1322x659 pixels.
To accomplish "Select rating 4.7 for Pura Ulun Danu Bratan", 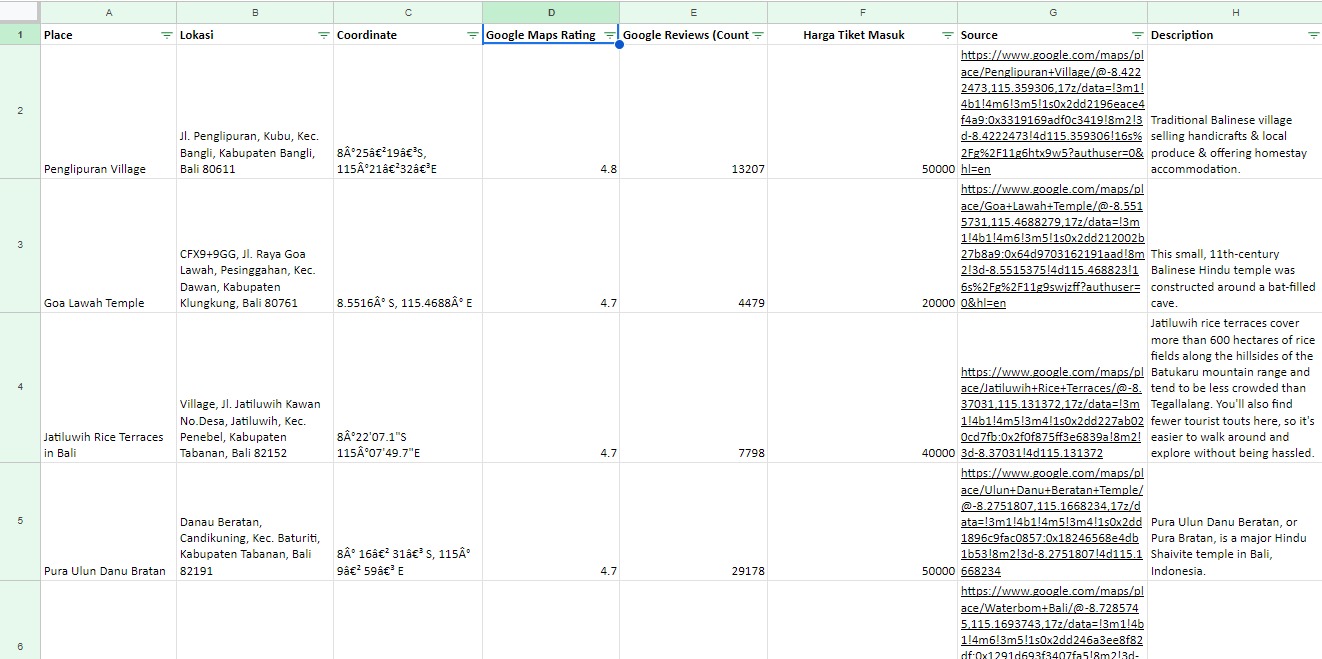I will point(551,521).
